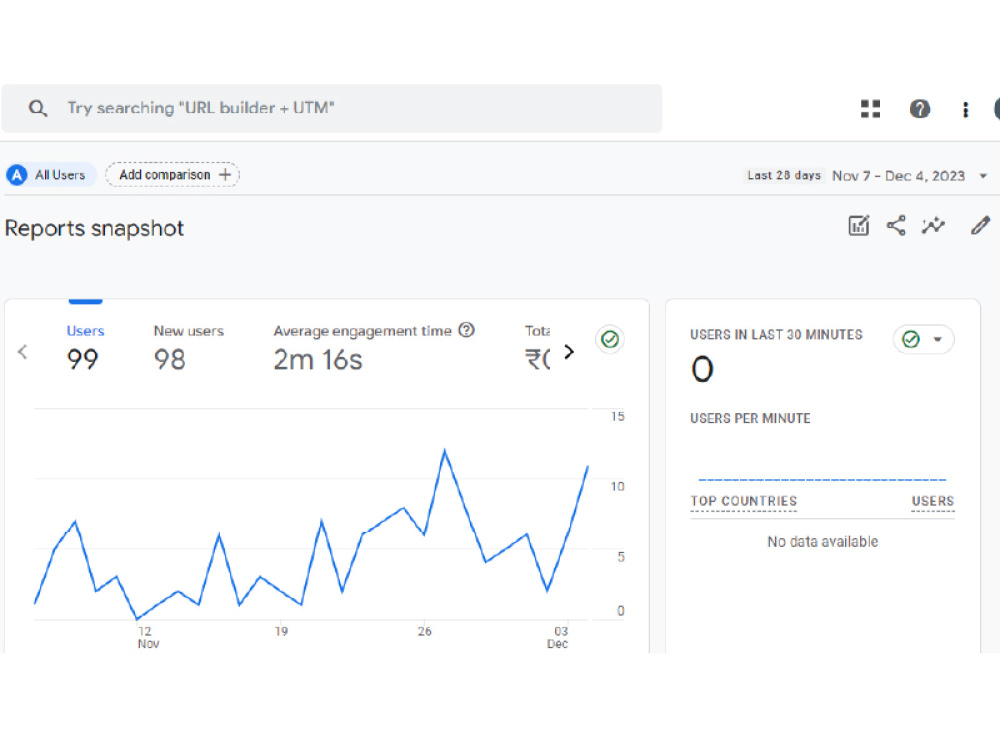1000x750 pixels.
Task: Focus the search field reading URL builder
Action: (332, 108)
